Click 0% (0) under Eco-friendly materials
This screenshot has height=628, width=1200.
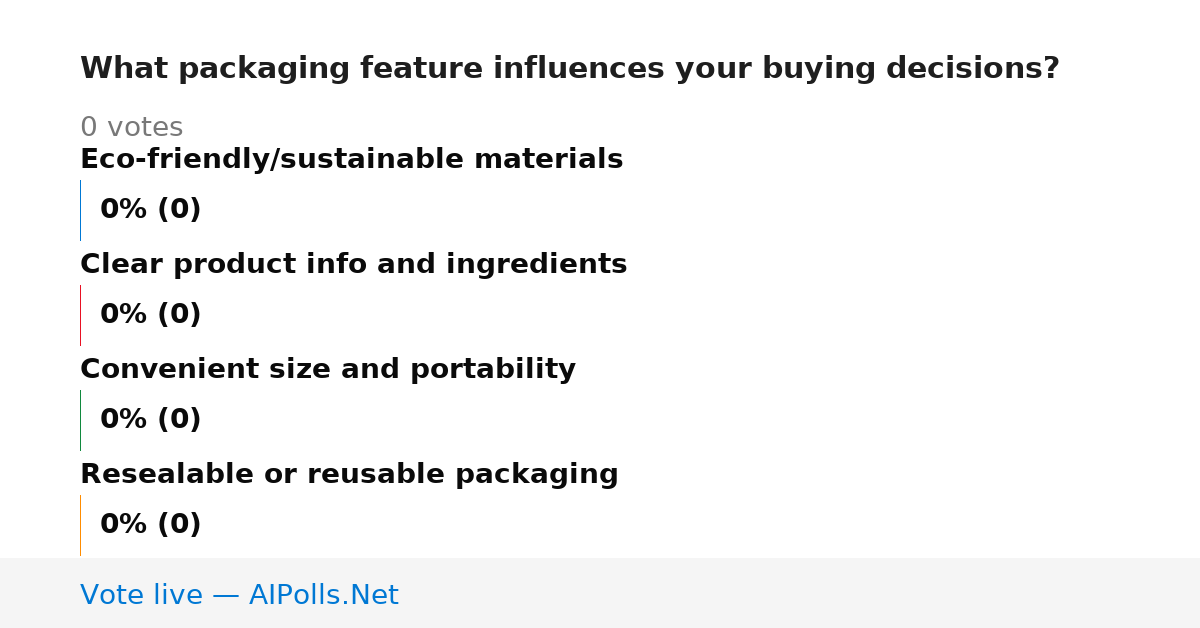[150, 210]
